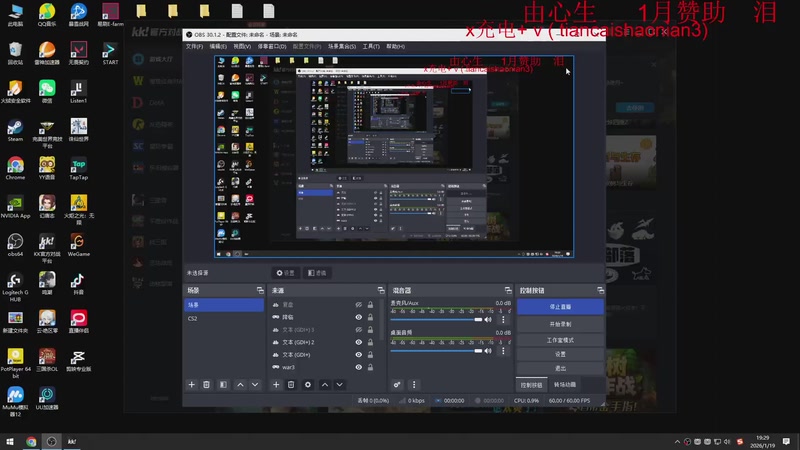The image size is (800, 450).
Task: Undock the Scenes panel via float icon
Action: point(260,290)
